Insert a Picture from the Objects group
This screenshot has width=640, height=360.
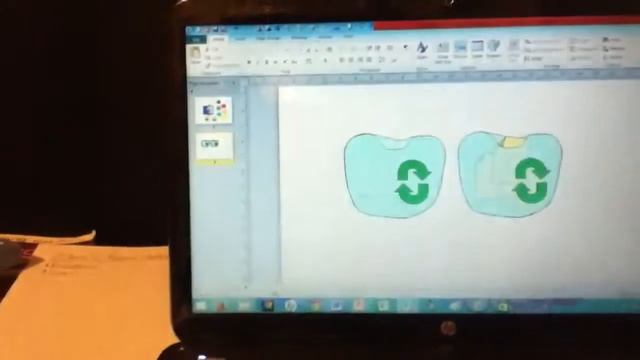click(460, 49)
